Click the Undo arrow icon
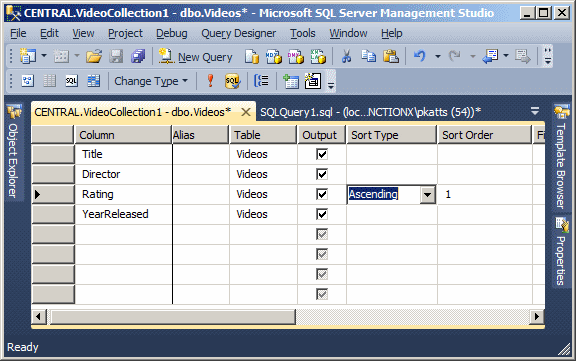576x361 pixels. pos(420,56)
